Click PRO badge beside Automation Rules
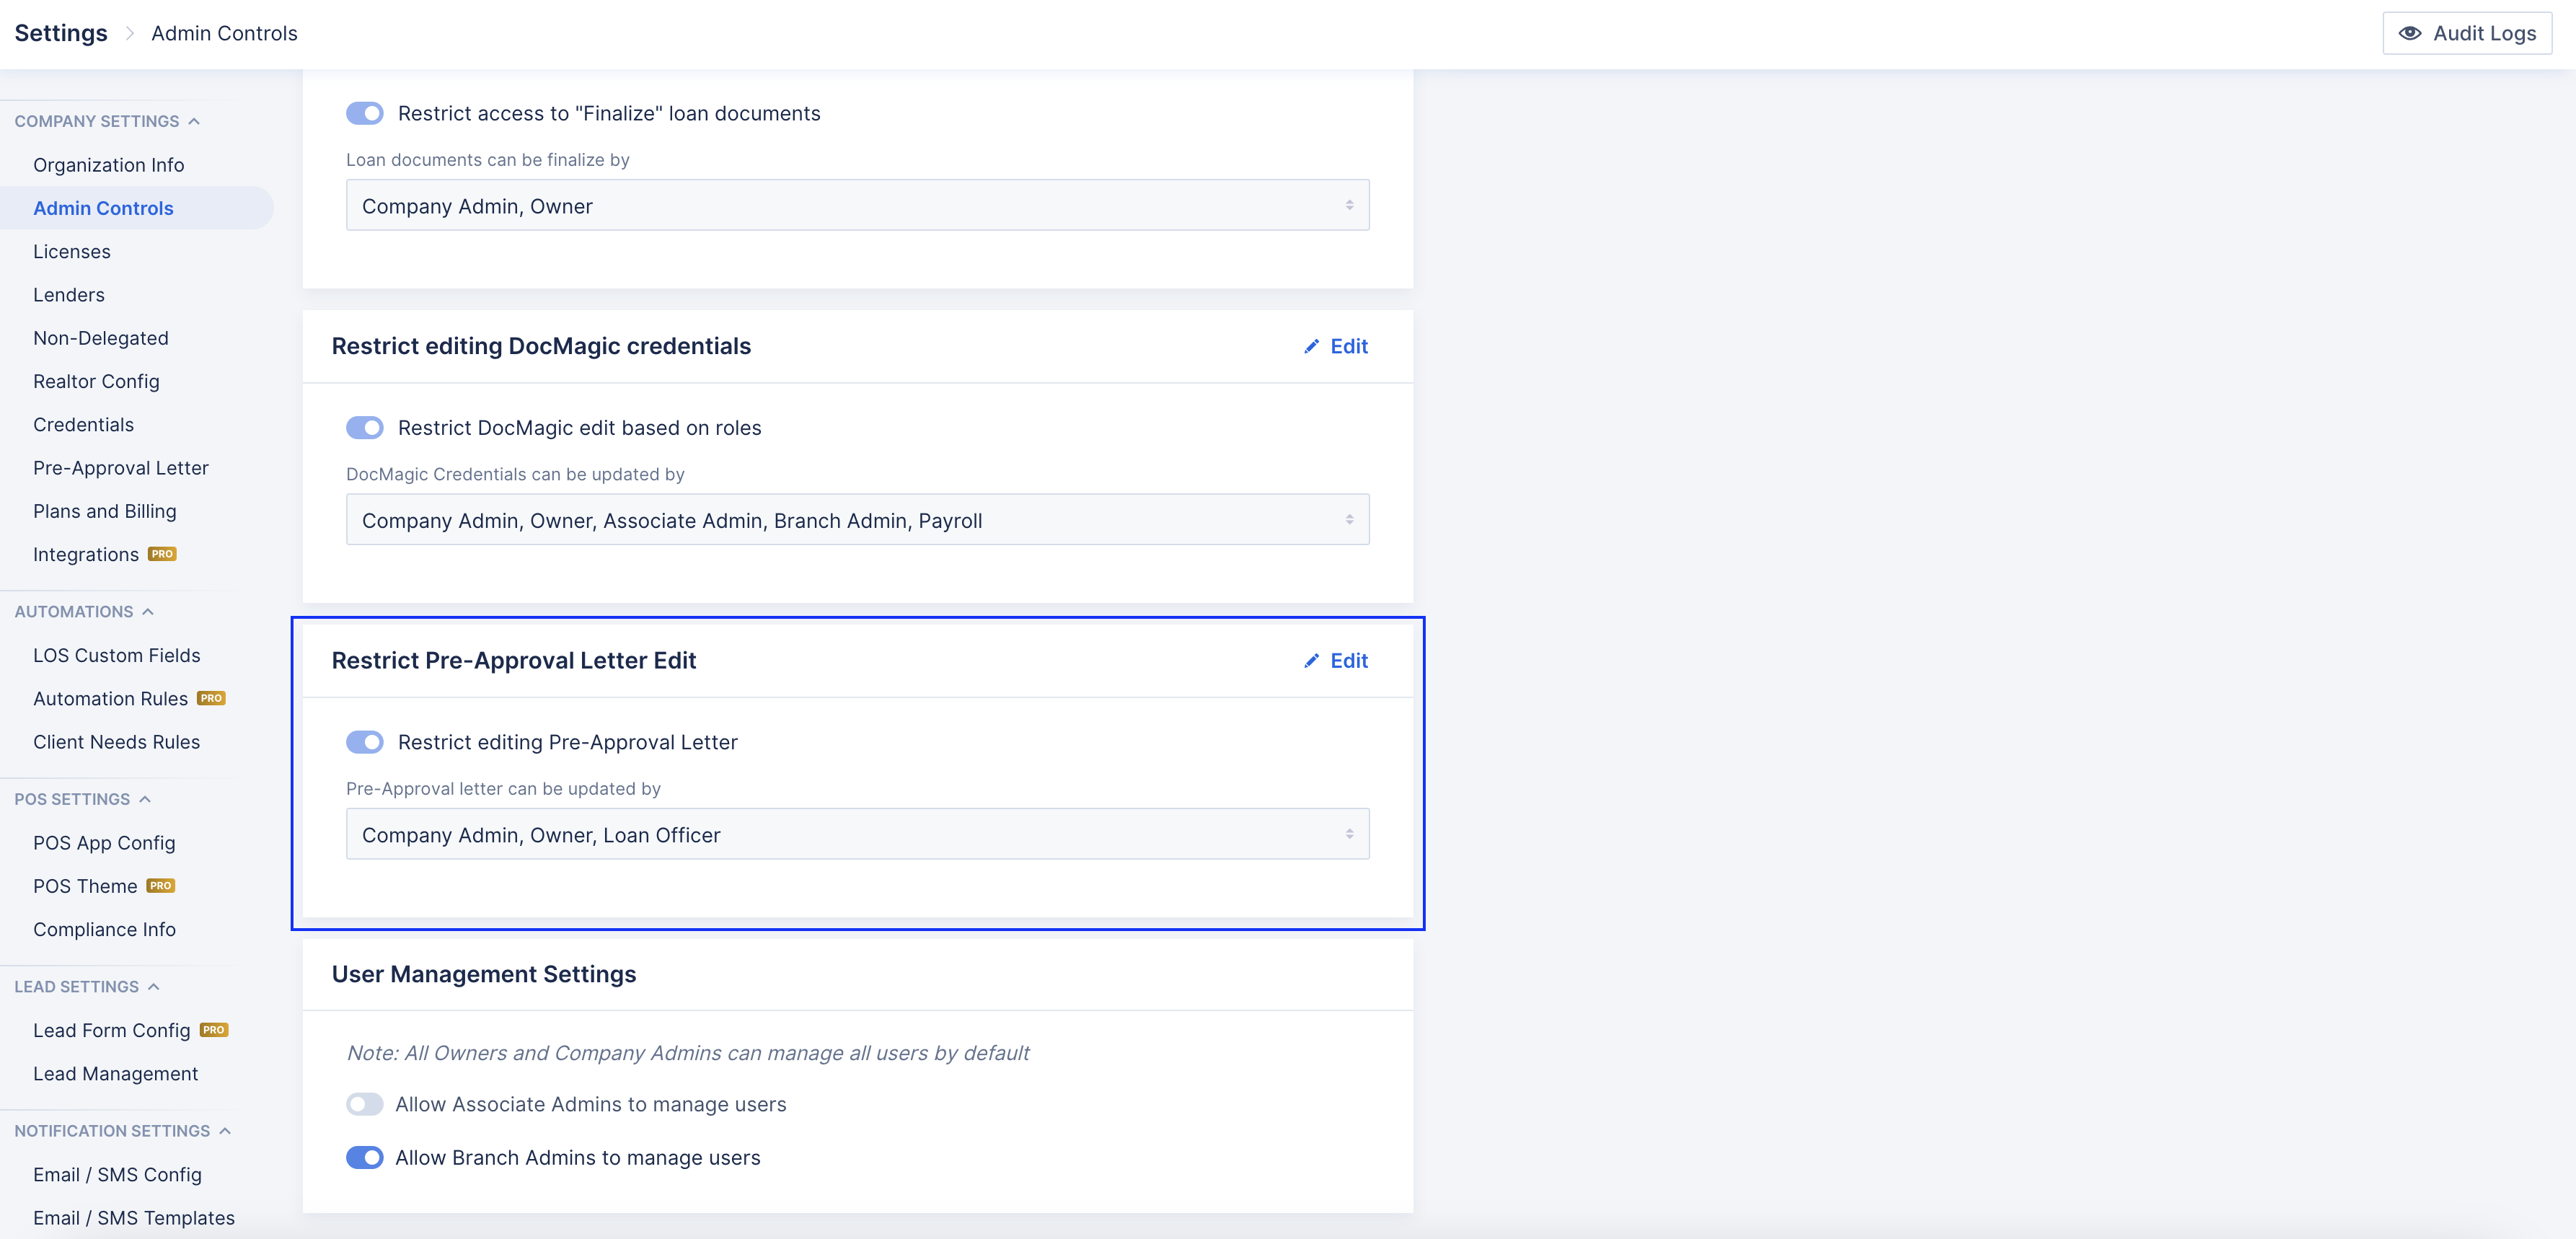Viewport: 2576px width, 1239px height. point(211,698)
